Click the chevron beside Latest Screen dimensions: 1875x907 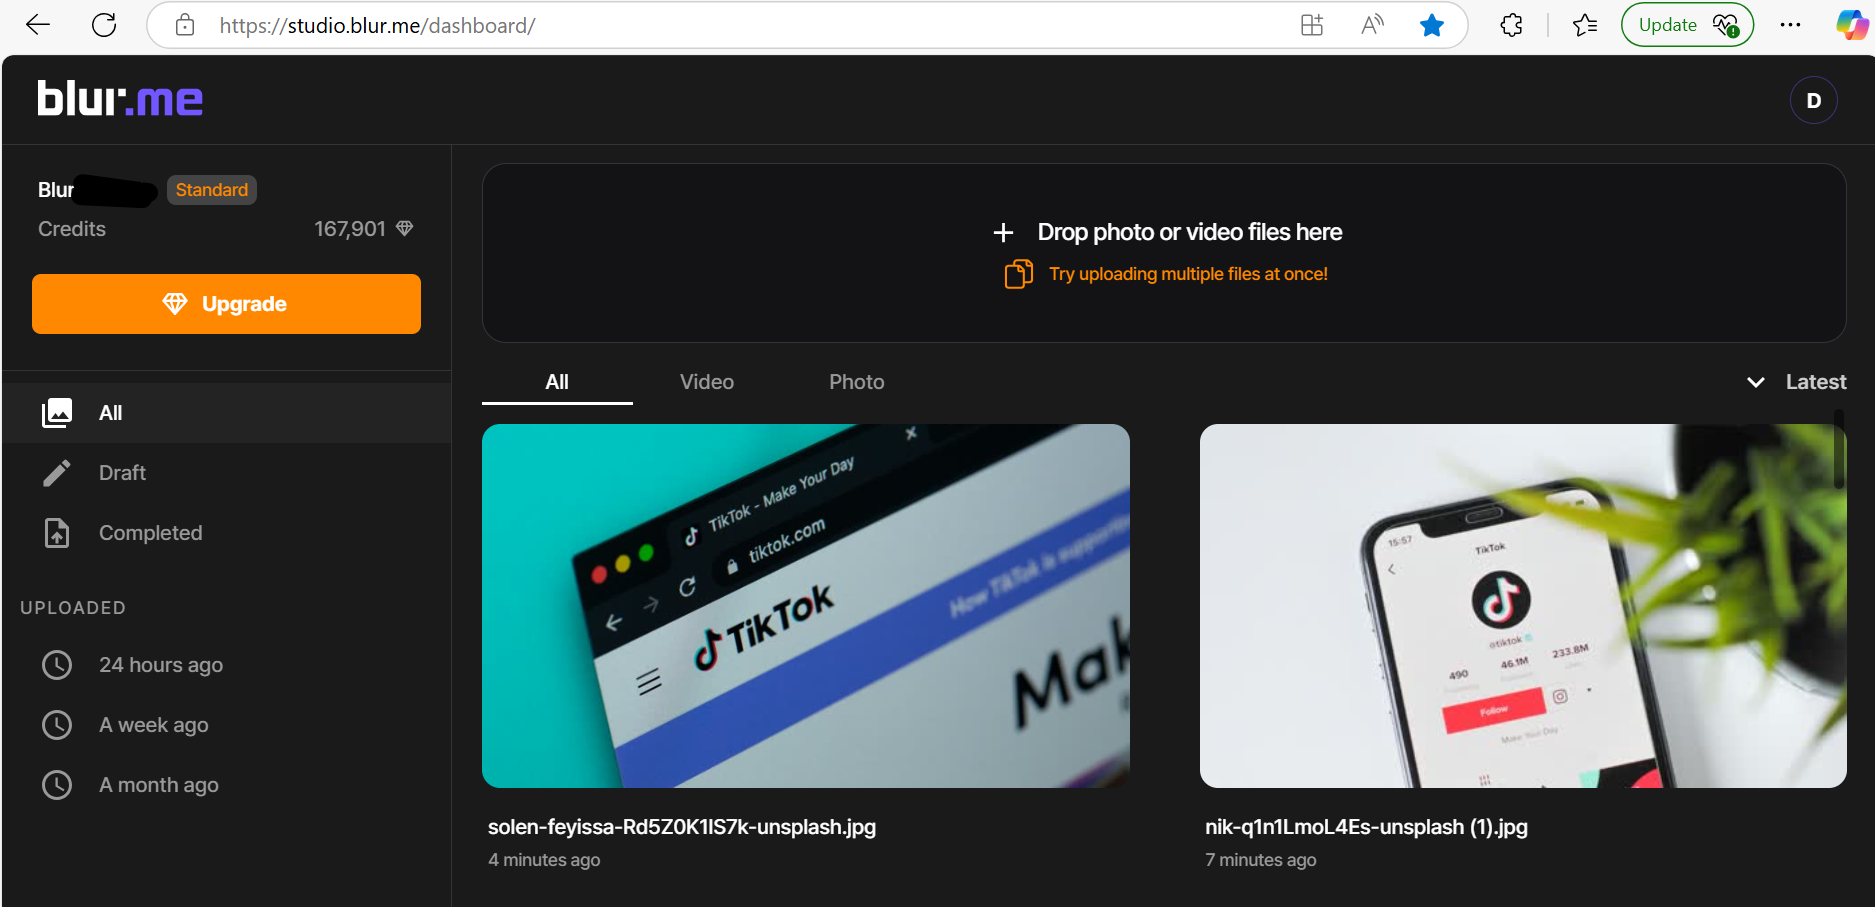[1755, 382]
